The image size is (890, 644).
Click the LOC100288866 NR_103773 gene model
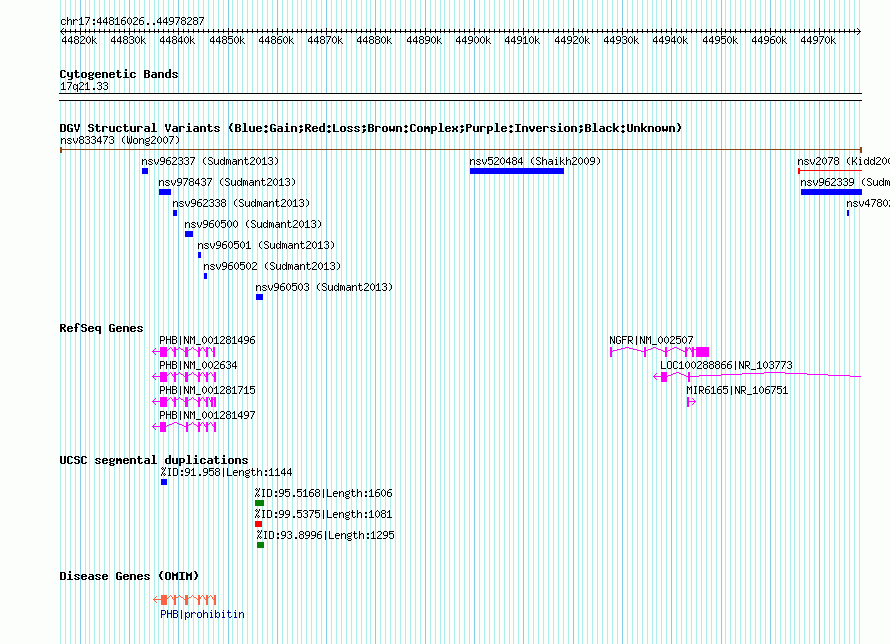pos(757,376)
